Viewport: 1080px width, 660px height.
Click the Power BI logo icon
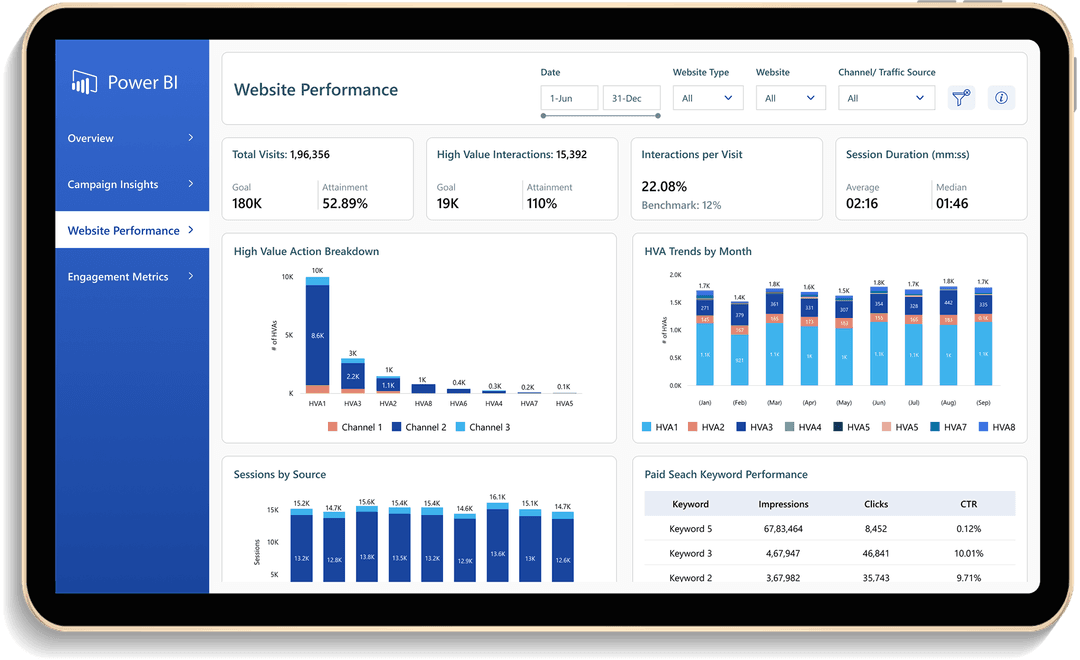point(84,82)
